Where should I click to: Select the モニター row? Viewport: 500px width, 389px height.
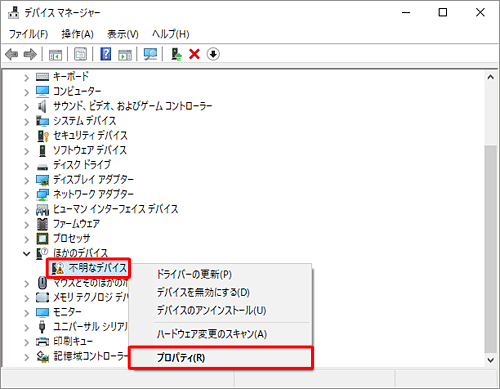[x=67, y=312]
